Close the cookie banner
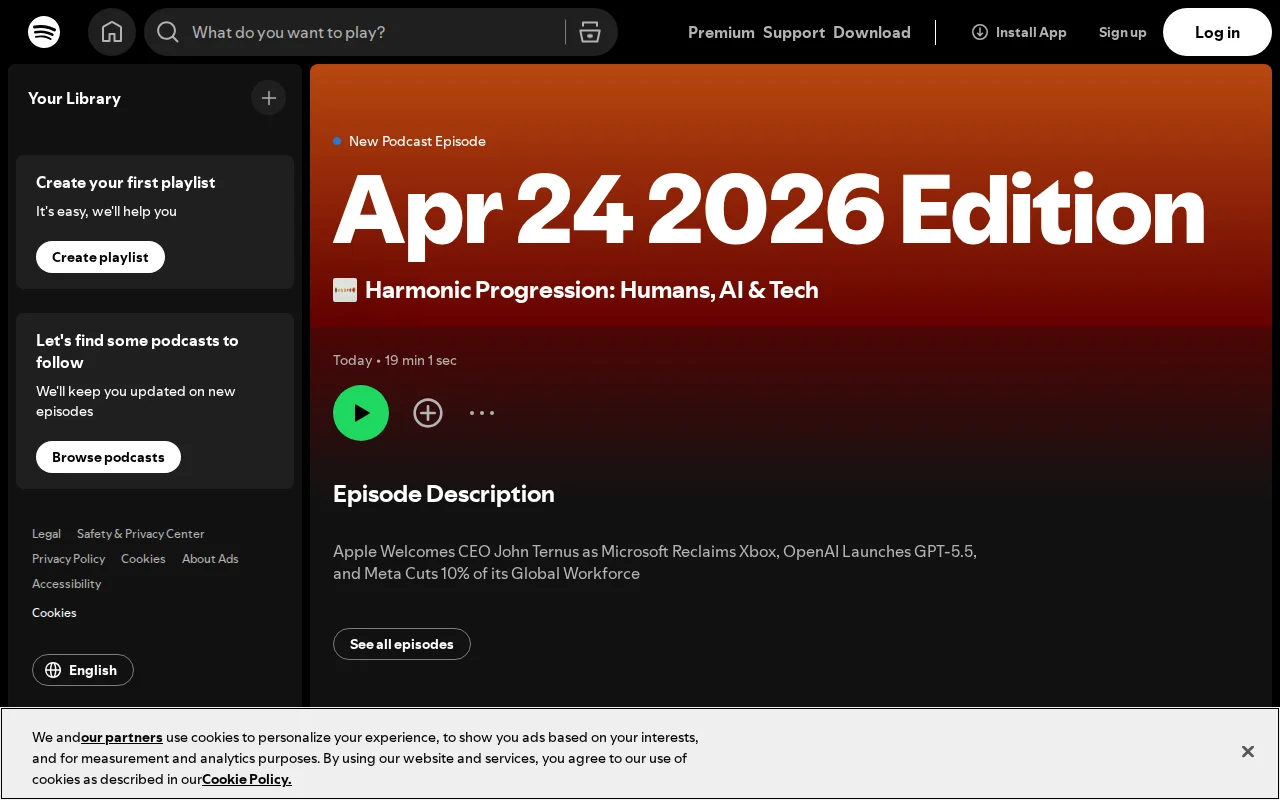 tap(1248, 751)
